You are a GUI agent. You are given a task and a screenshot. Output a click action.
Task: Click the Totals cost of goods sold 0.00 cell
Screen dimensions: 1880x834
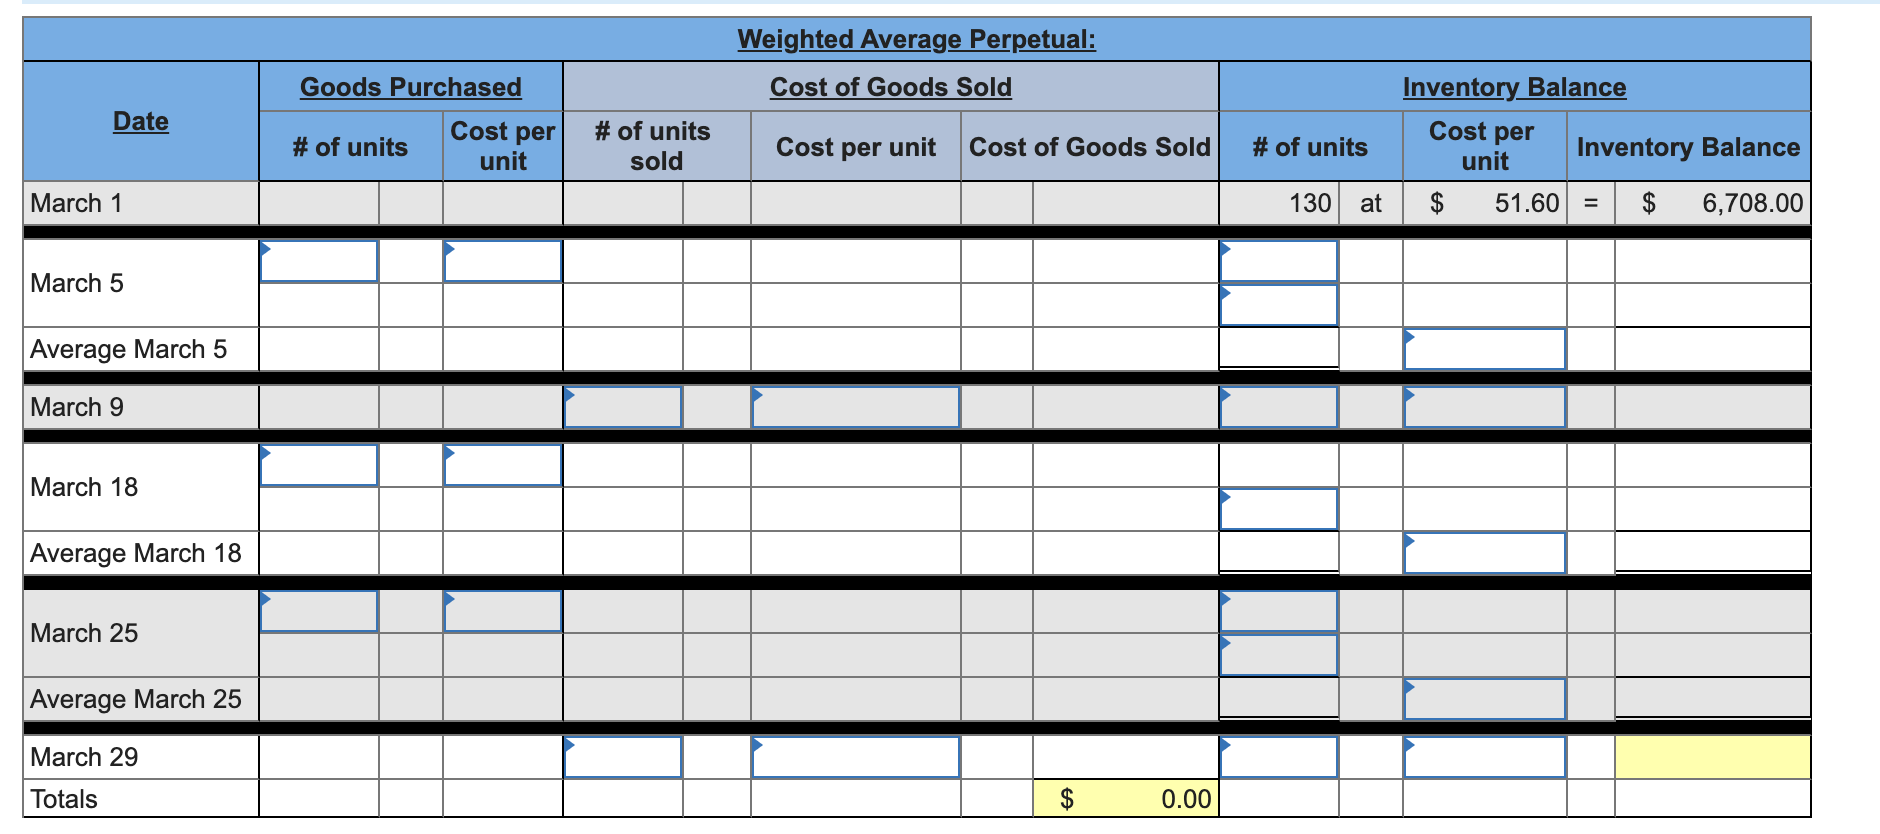(1126, 799)
